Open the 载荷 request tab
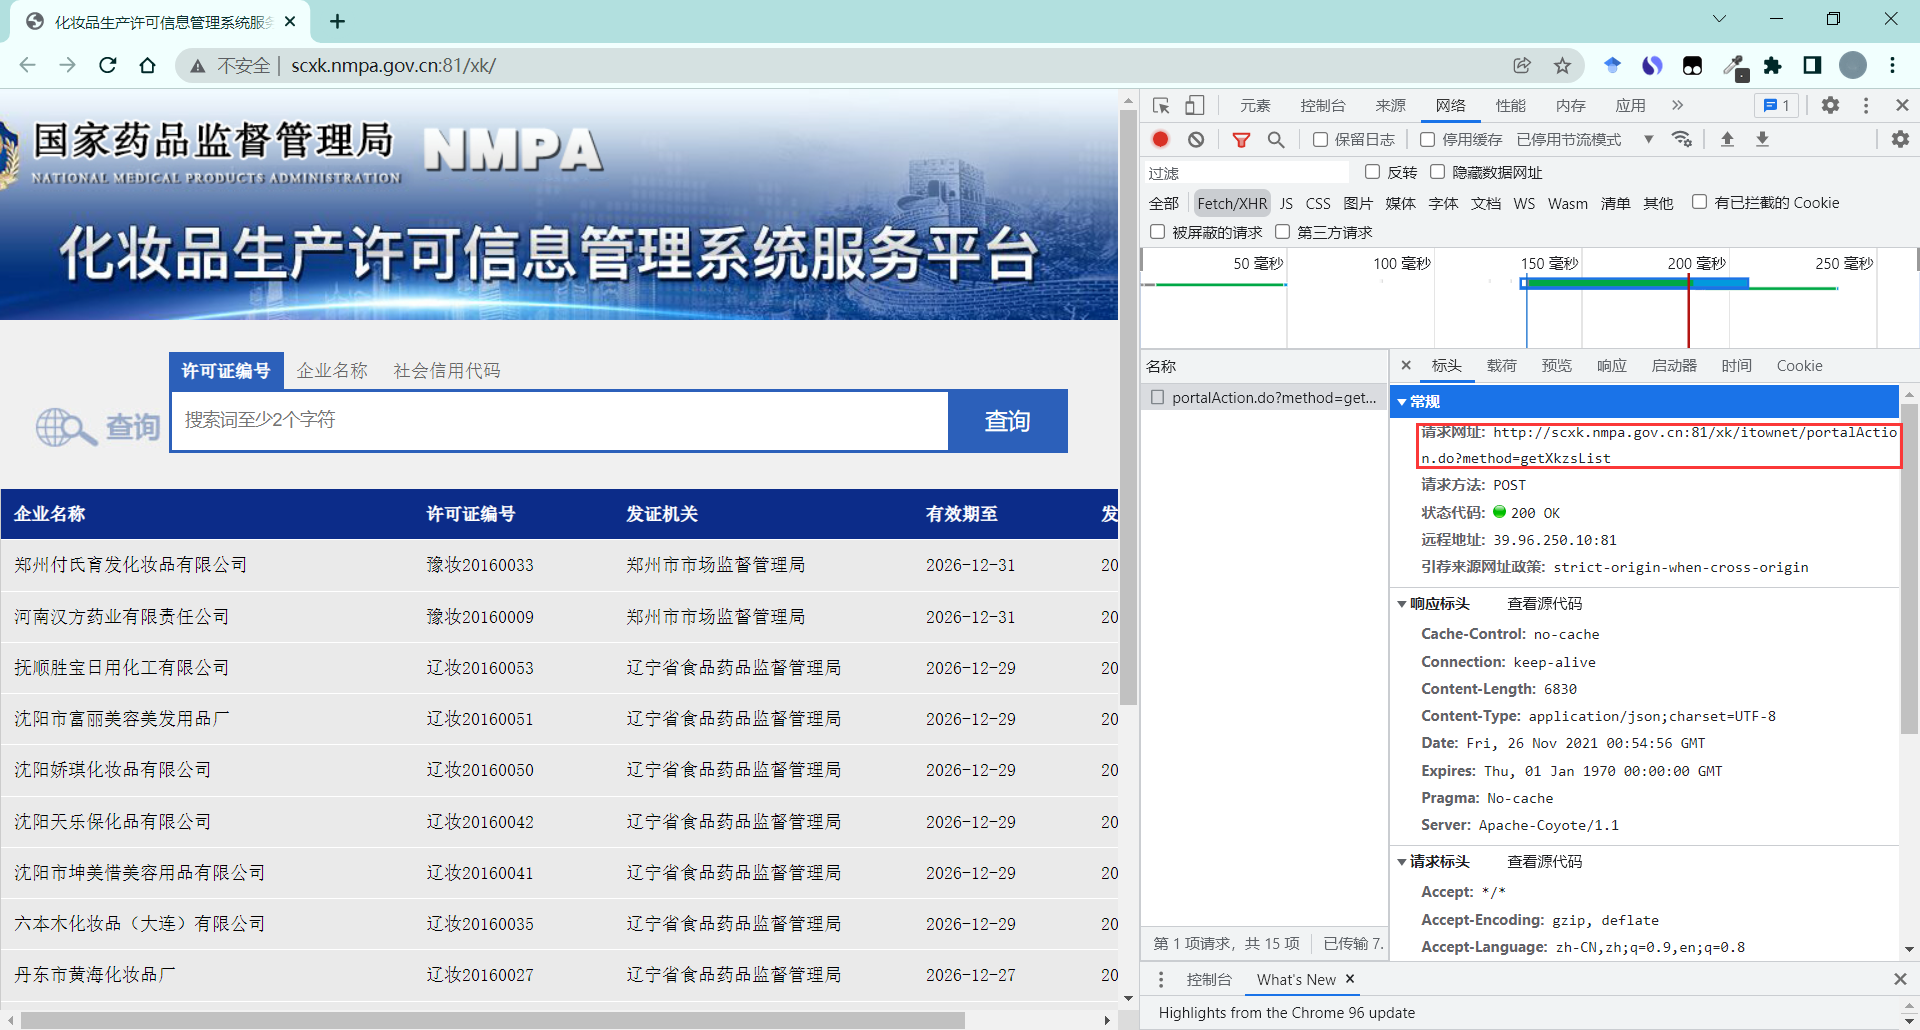 tap(1502, 366)
